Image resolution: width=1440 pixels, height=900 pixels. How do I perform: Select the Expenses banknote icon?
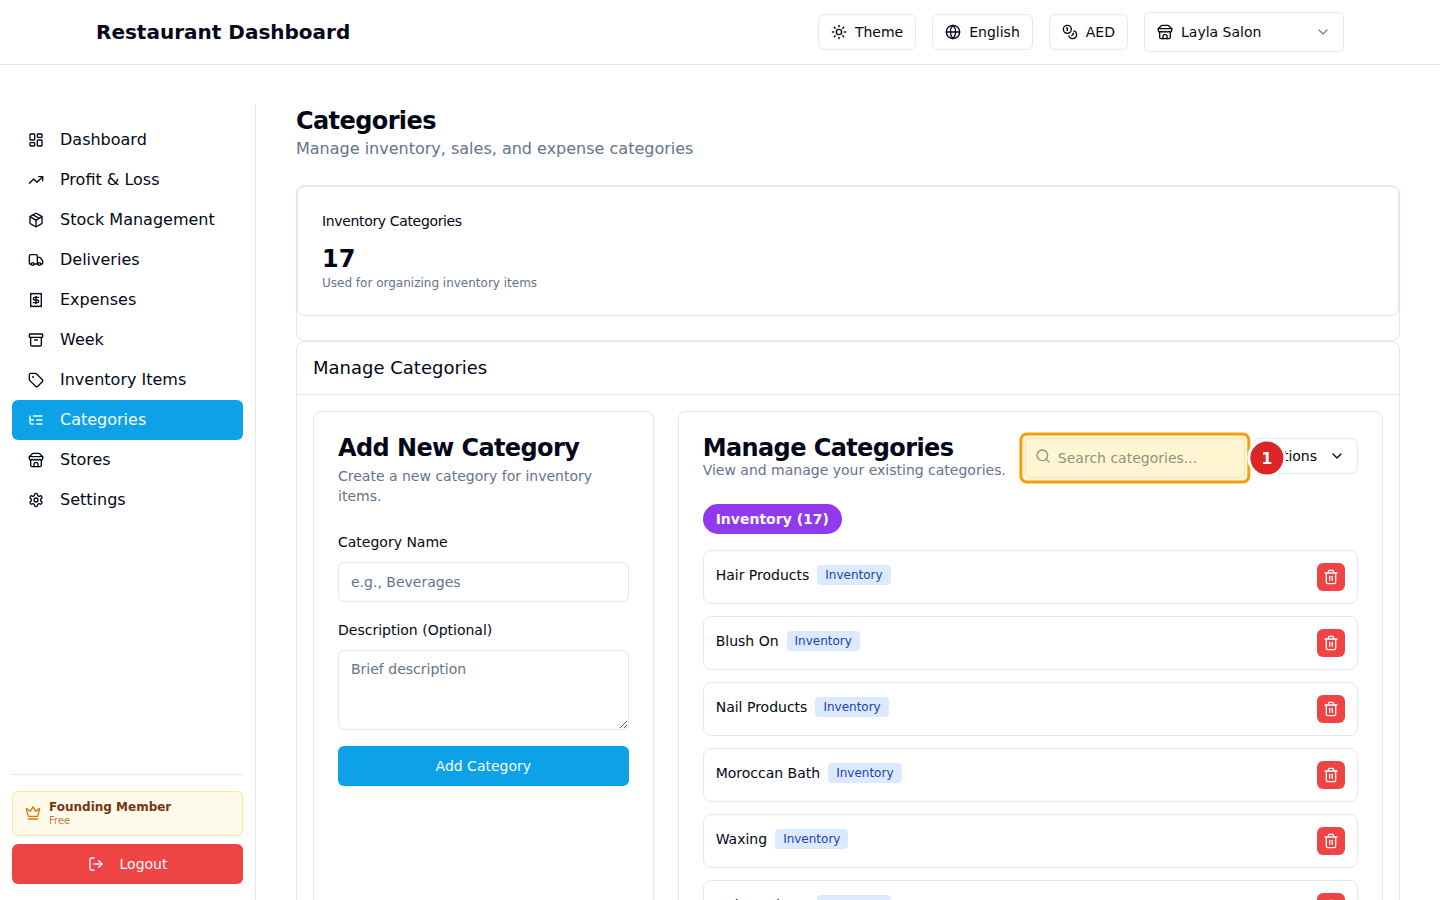[36, 299]
